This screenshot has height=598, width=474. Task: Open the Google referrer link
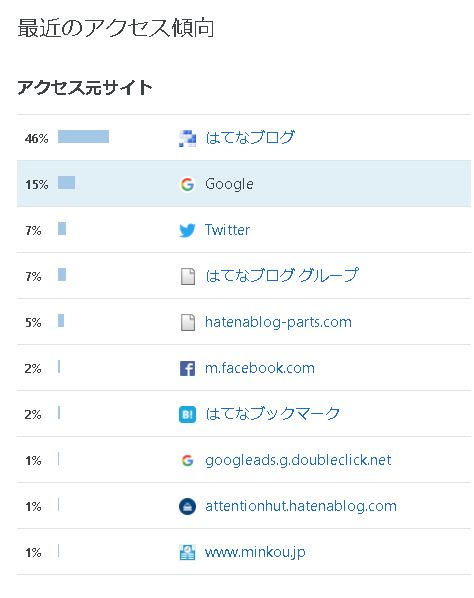(x=229, y=184)
